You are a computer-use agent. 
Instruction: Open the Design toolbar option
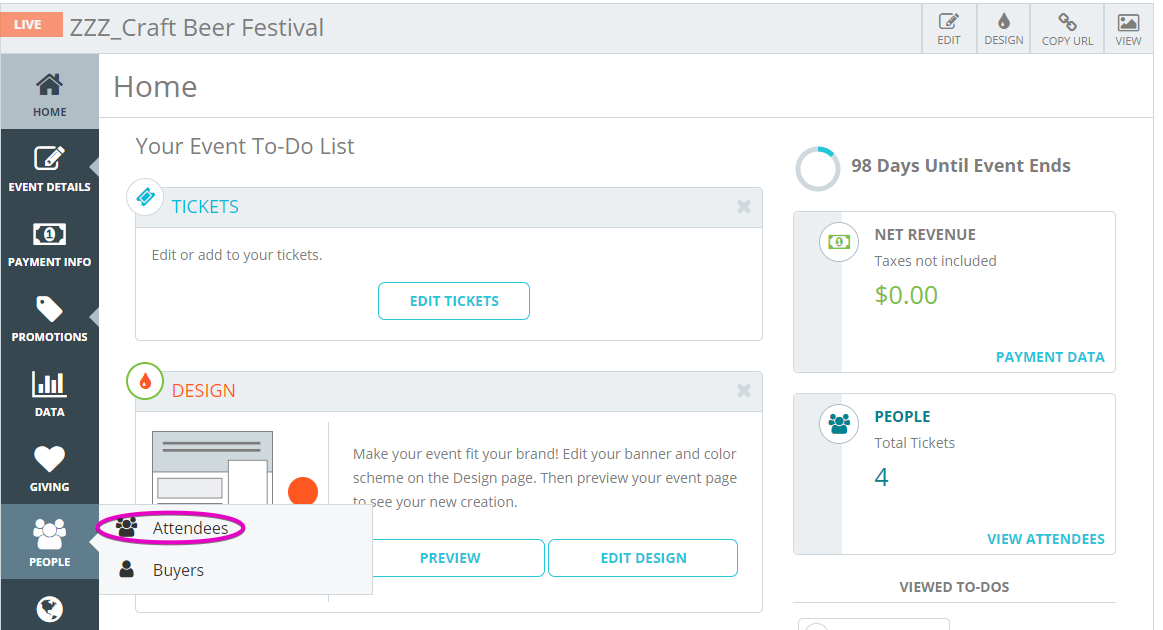[x=1004, y=29]
